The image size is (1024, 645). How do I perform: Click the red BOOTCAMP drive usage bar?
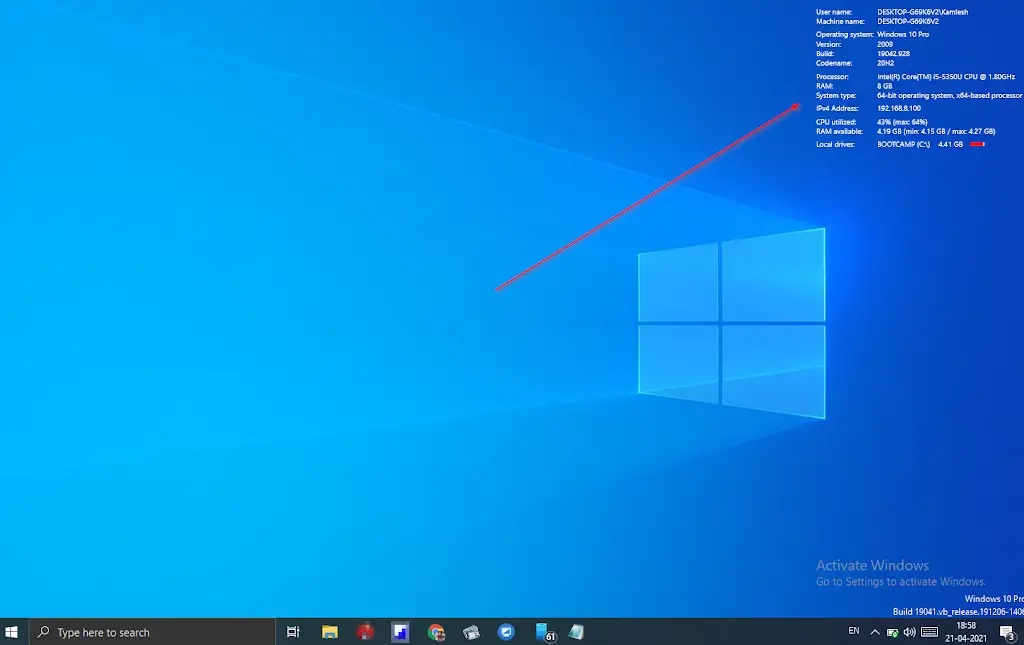tap(978, 144)
